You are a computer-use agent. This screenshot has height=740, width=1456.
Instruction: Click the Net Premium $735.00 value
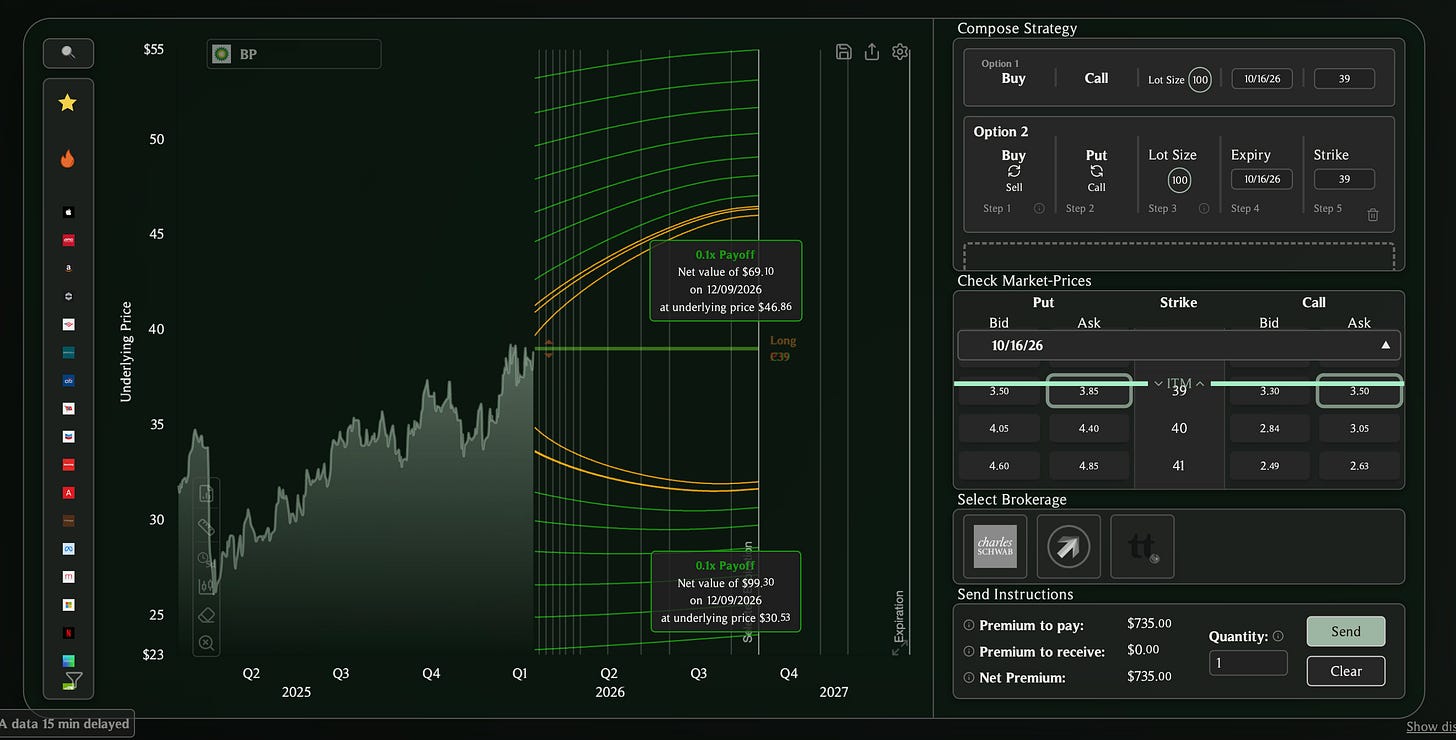coord(1149,677)
